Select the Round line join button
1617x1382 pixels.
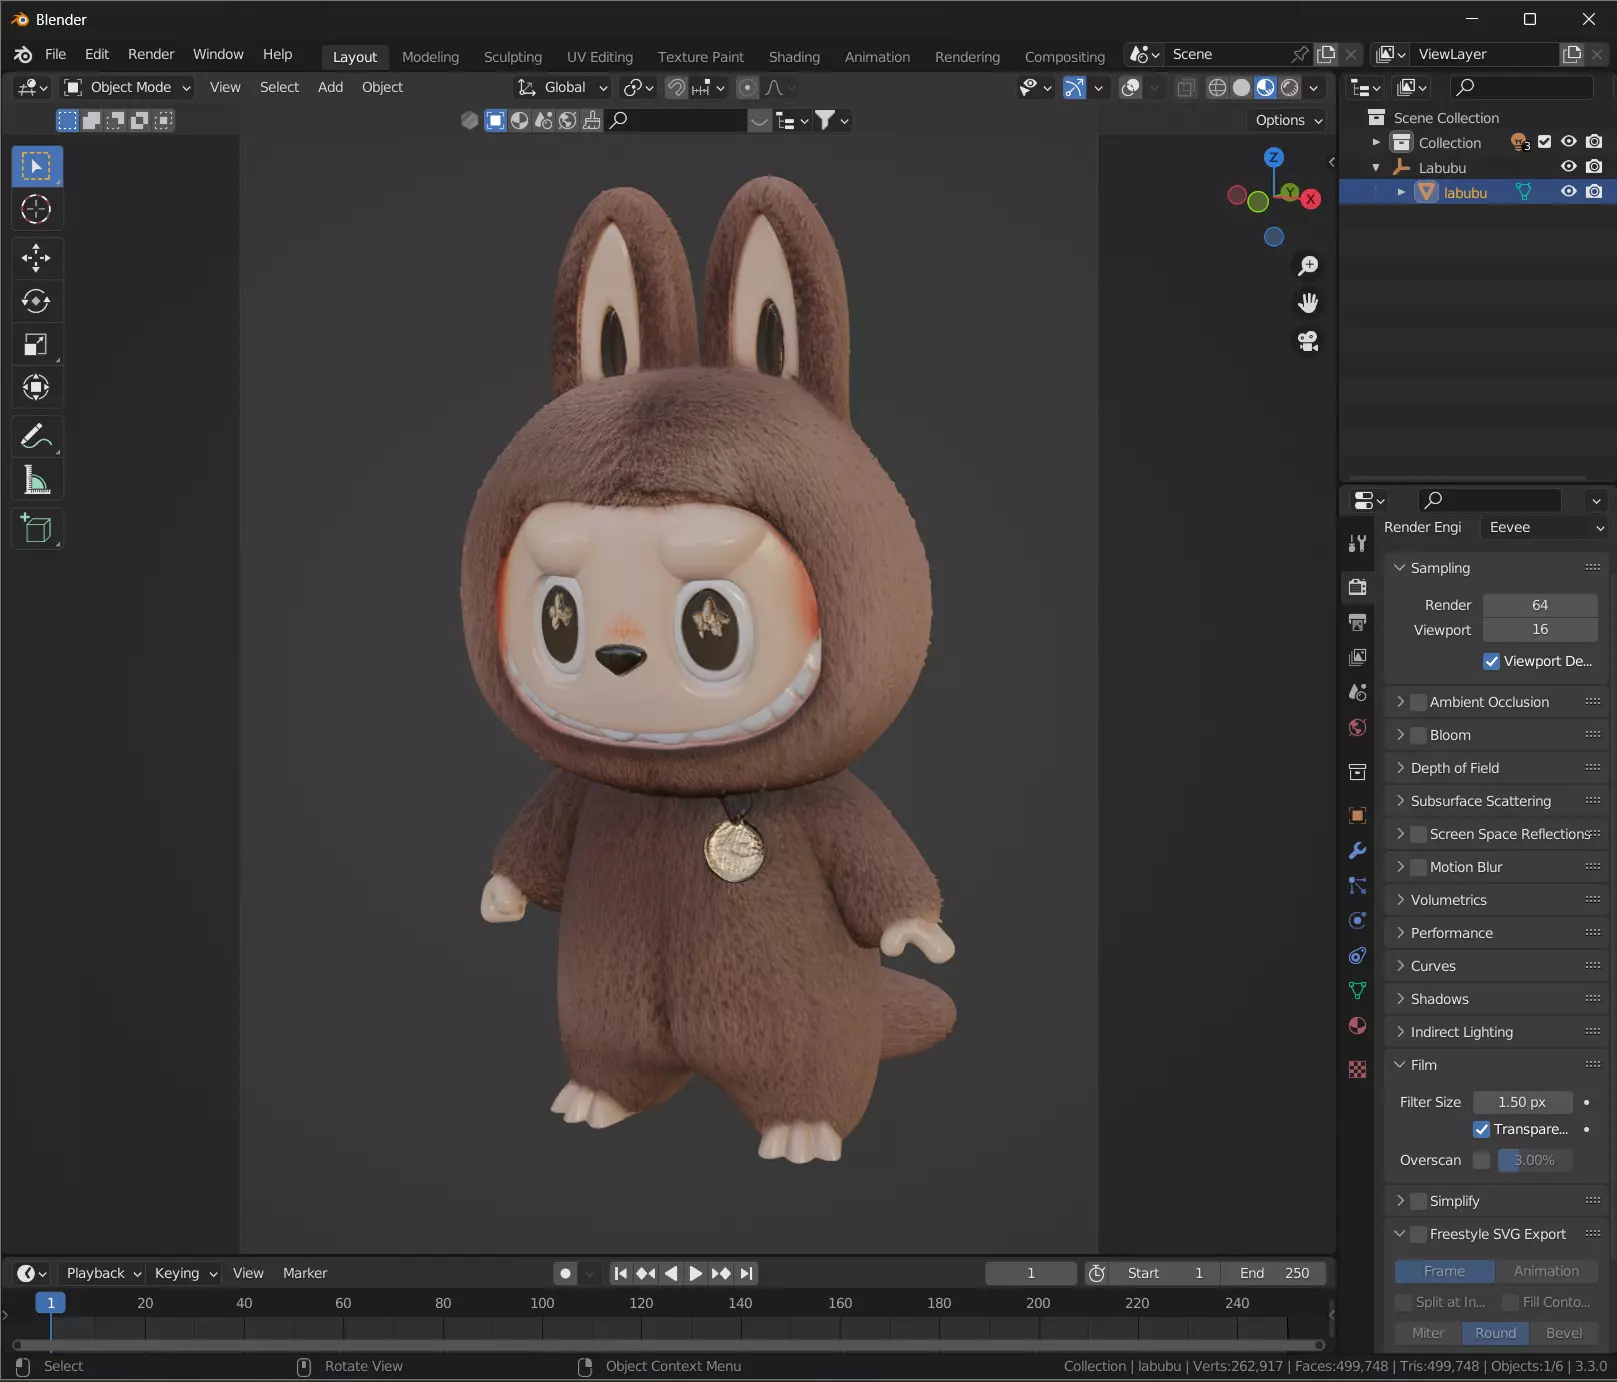click(x=1495, y=1333)
